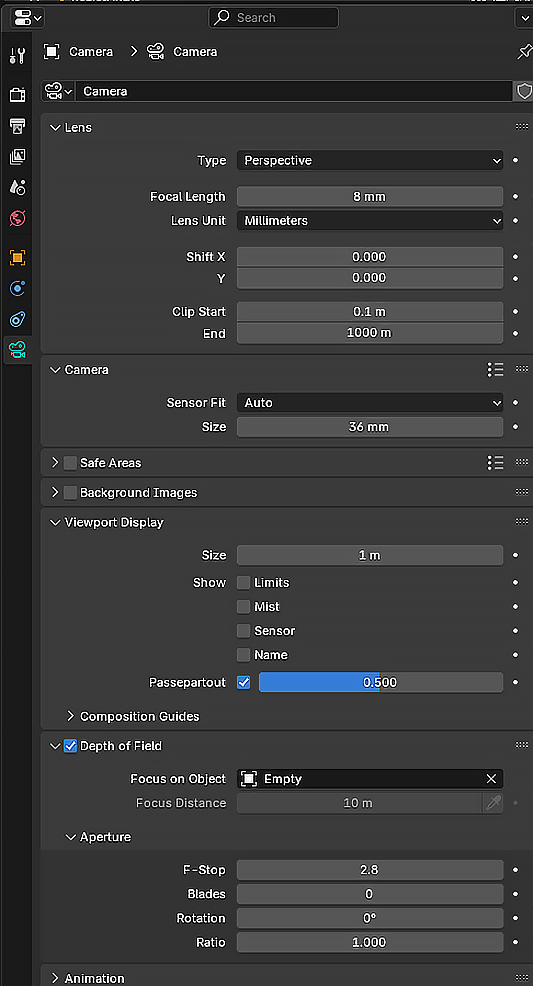Image resolution: width=533 pixels, height=986 pixels.
Task: Click the Clip Start 0.1 m field
Action: 370,312
